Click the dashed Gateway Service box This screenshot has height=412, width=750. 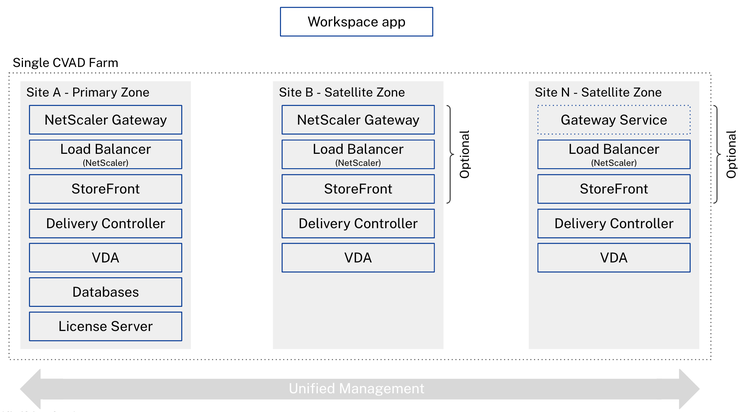(614, 120)
